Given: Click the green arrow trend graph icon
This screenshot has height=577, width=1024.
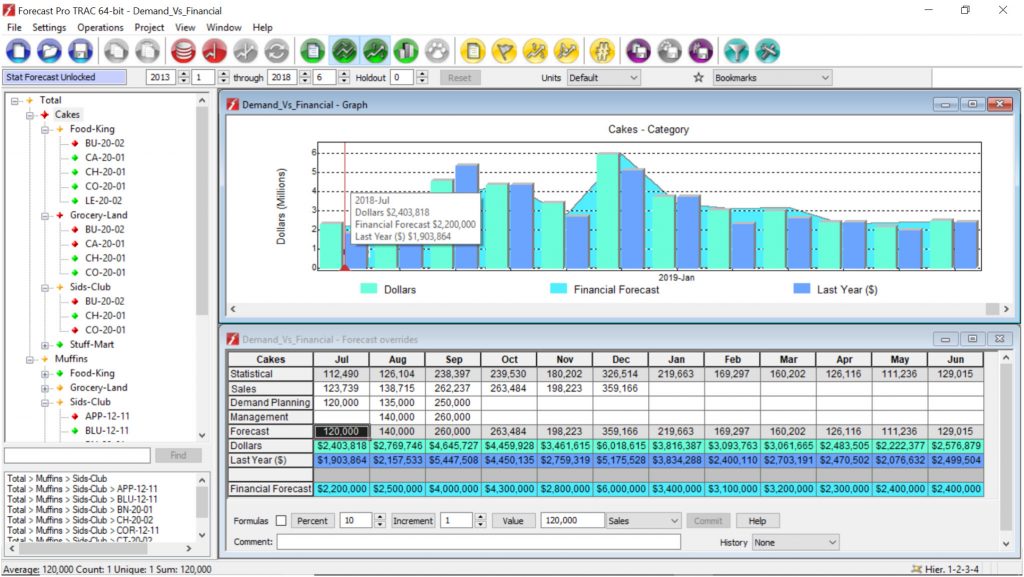Looking at the screenshot, I should (375, 51).
